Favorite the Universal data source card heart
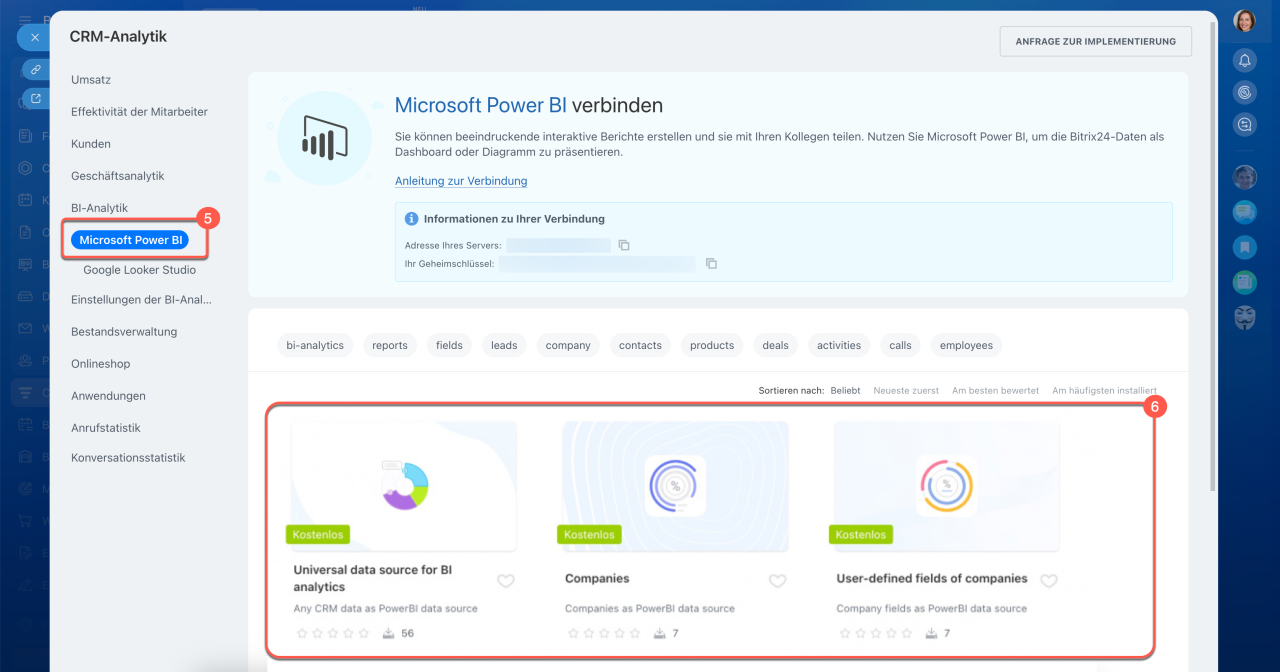Image resolution: width=1280 pixels, height=672 pixels. 506,581
